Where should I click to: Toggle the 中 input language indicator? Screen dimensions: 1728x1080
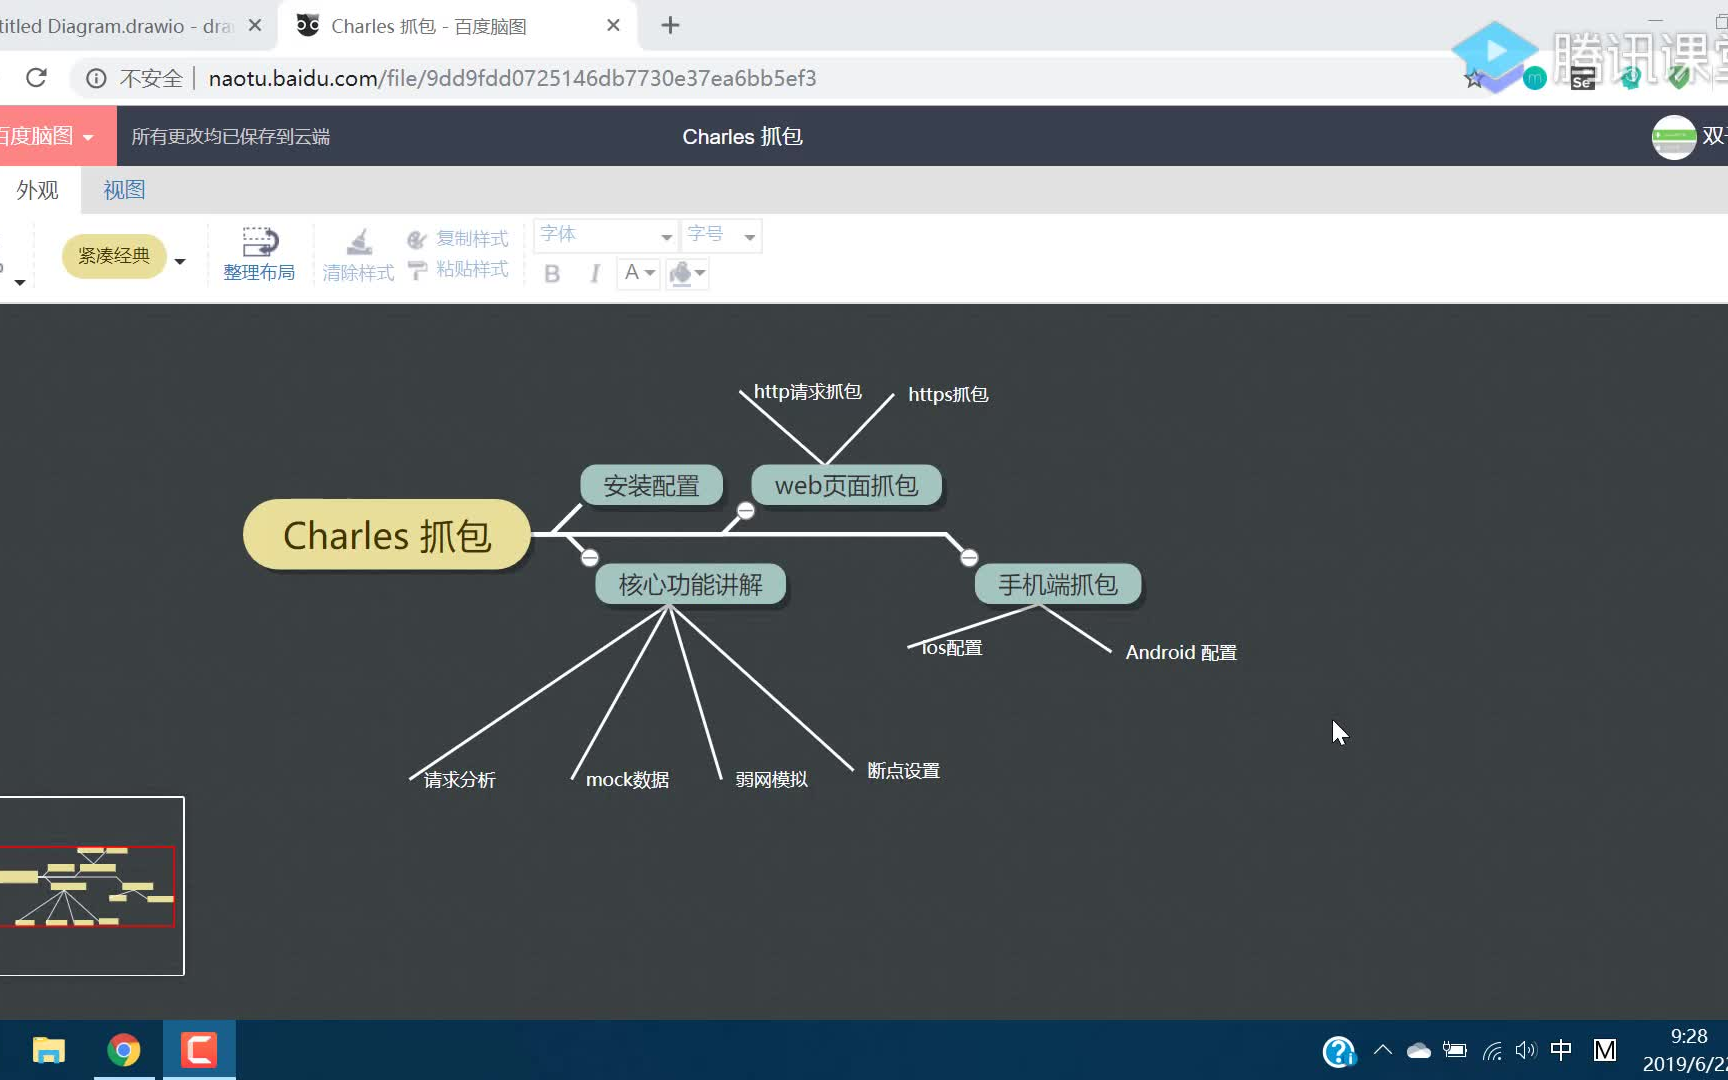click(1561, 1050)
